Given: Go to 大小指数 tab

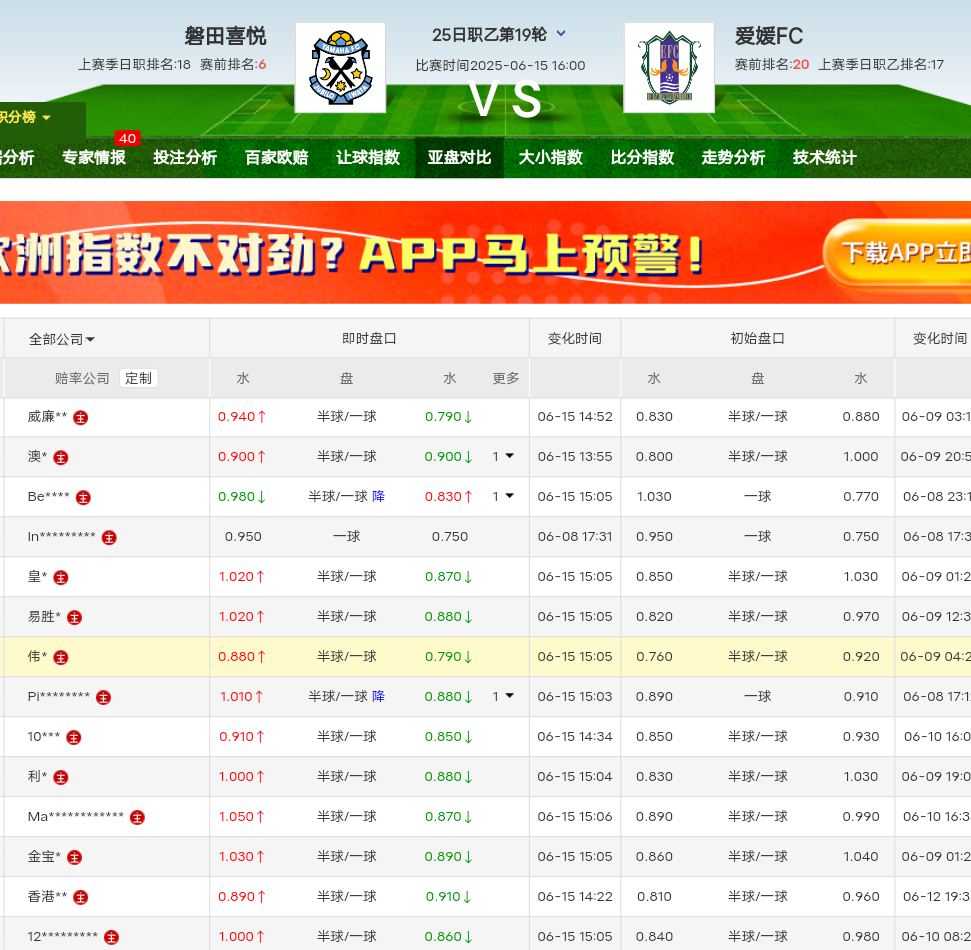Looking at the screenshot, I should click(551, 157).
